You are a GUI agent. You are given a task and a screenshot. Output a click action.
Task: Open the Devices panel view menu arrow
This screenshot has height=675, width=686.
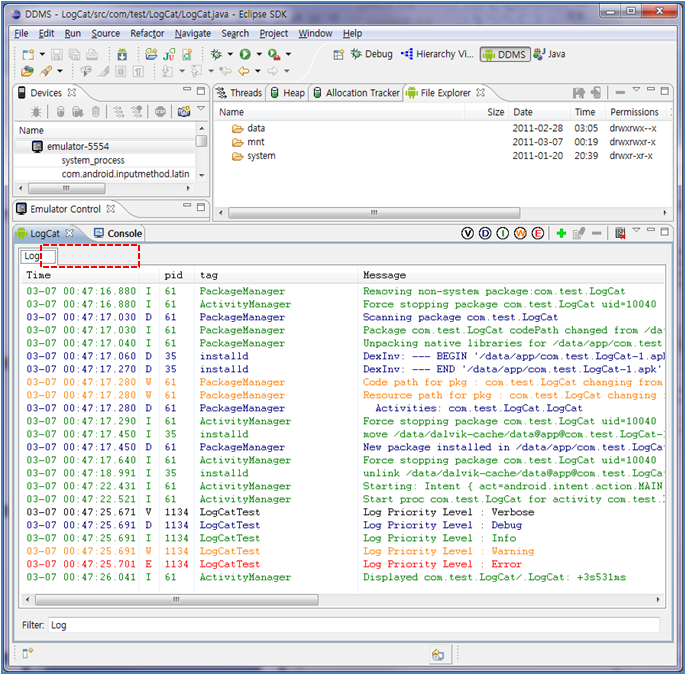(201, 110)
